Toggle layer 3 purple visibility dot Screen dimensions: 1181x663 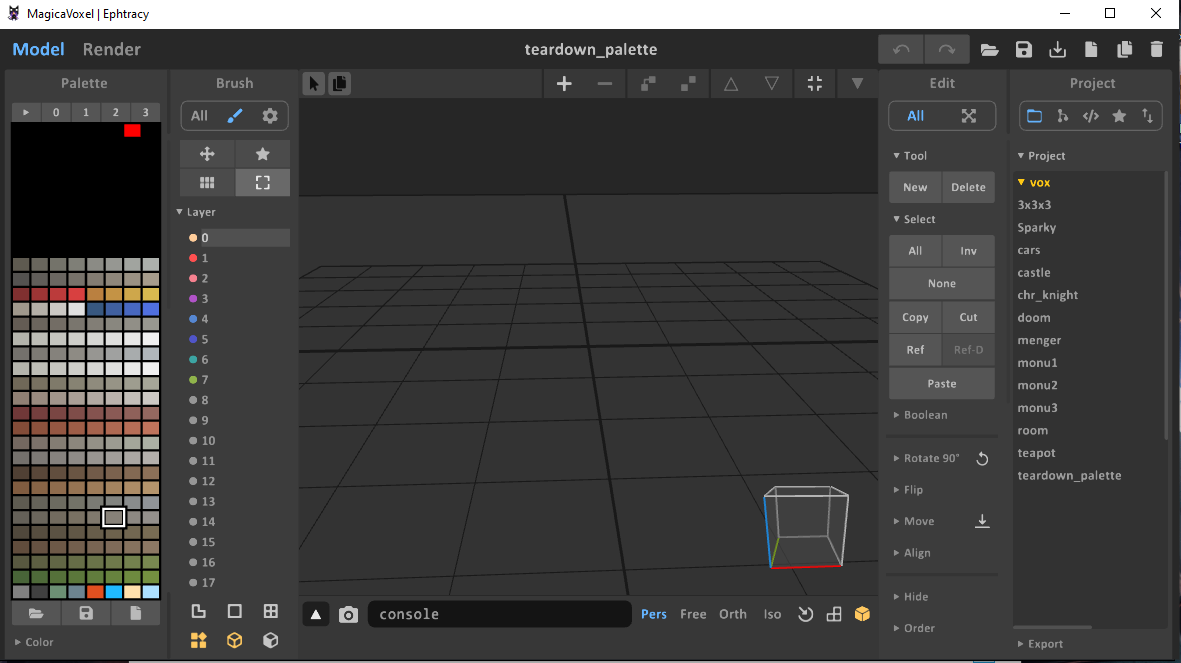coord(193,299)
